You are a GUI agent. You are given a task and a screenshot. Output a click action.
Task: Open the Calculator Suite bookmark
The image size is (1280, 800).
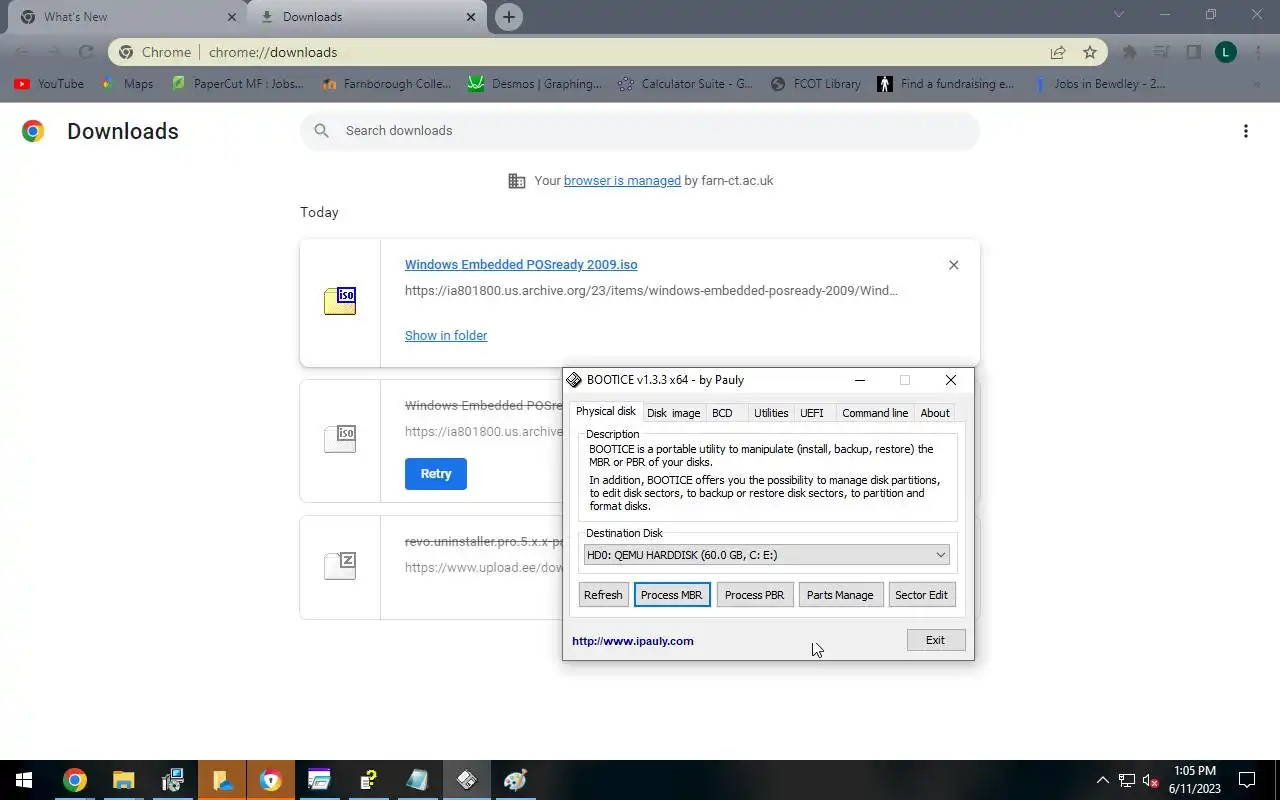[686, 84]
